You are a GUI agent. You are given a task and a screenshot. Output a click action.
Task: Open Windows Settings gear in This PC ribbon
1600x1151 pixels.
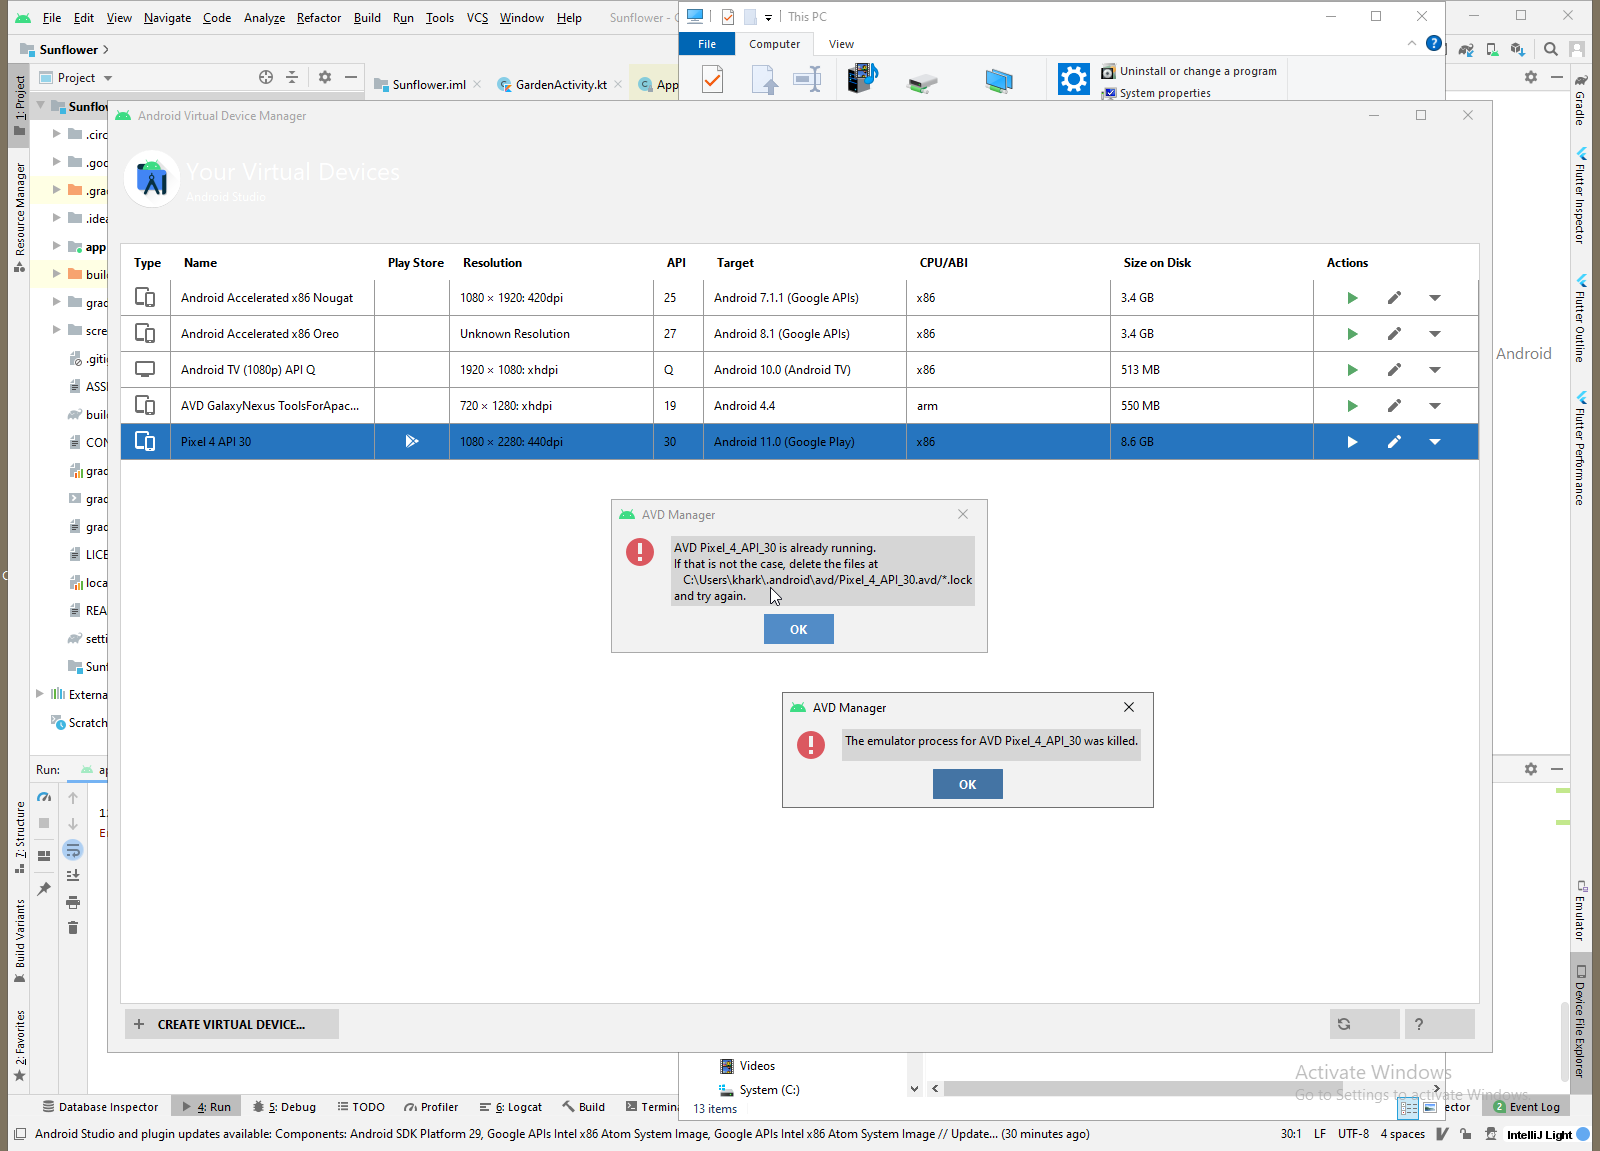point(1073,79)
